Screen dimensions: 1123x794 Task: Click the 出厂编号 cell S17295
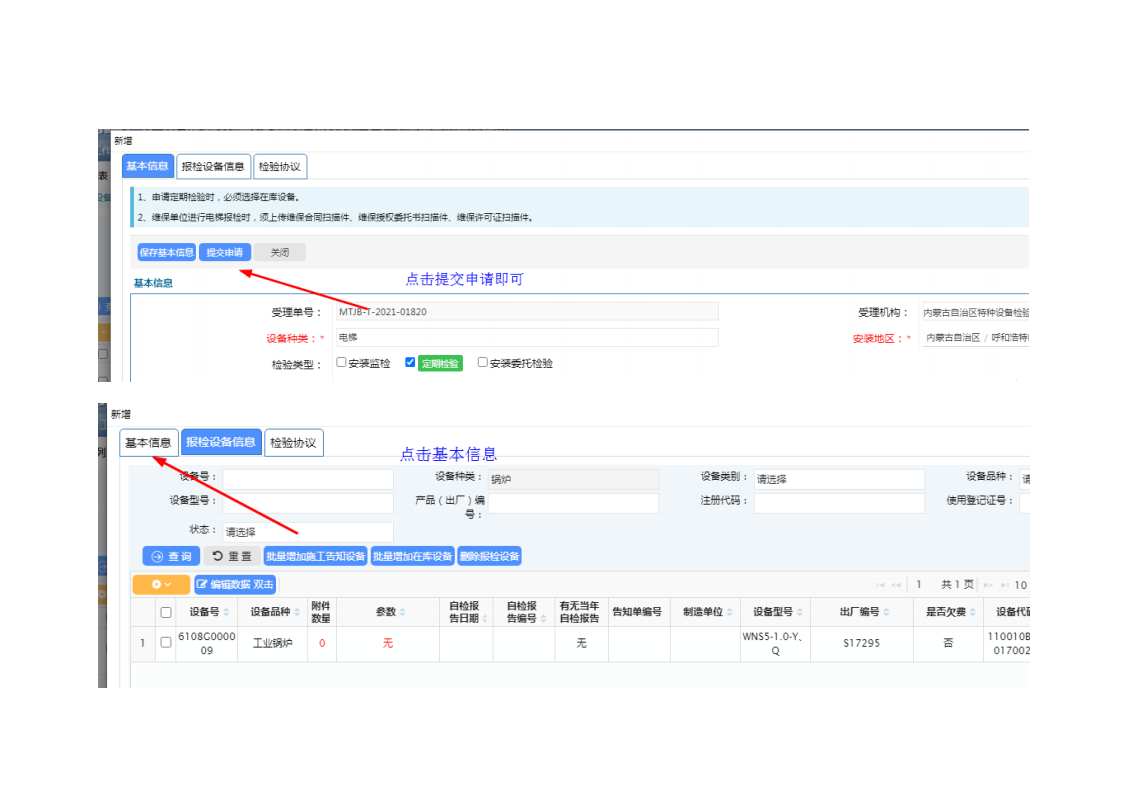862,643
